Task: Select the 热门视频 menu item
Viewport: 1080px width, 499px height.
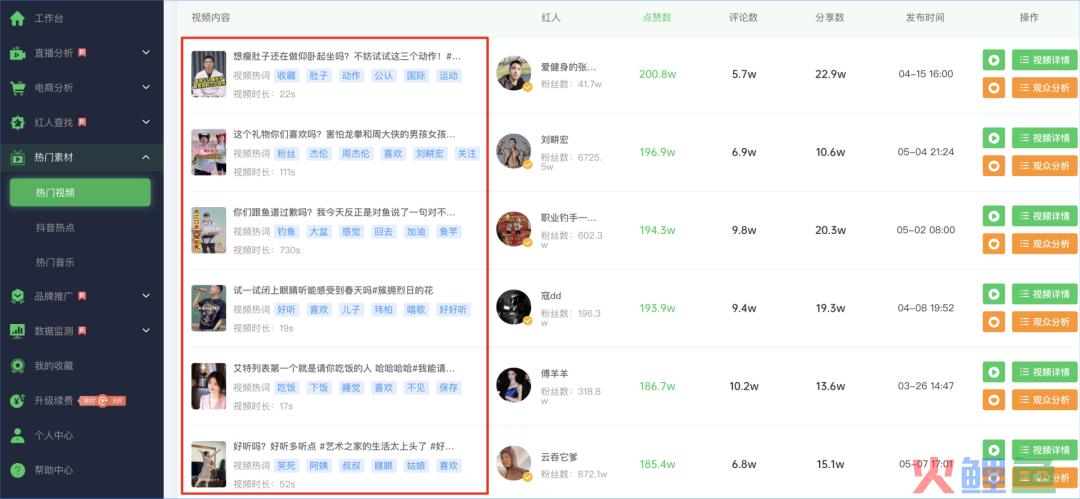Action: point(80,192)
